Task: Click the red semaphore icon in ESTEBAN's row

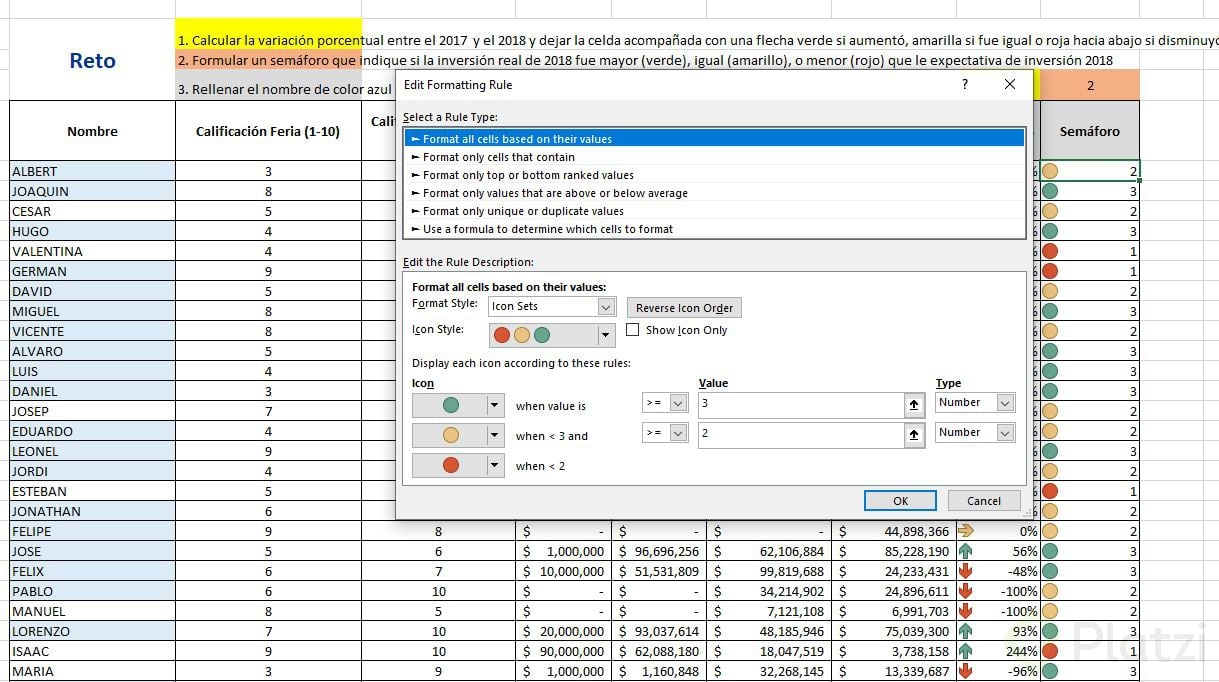Action: (x=1050, y=491)
